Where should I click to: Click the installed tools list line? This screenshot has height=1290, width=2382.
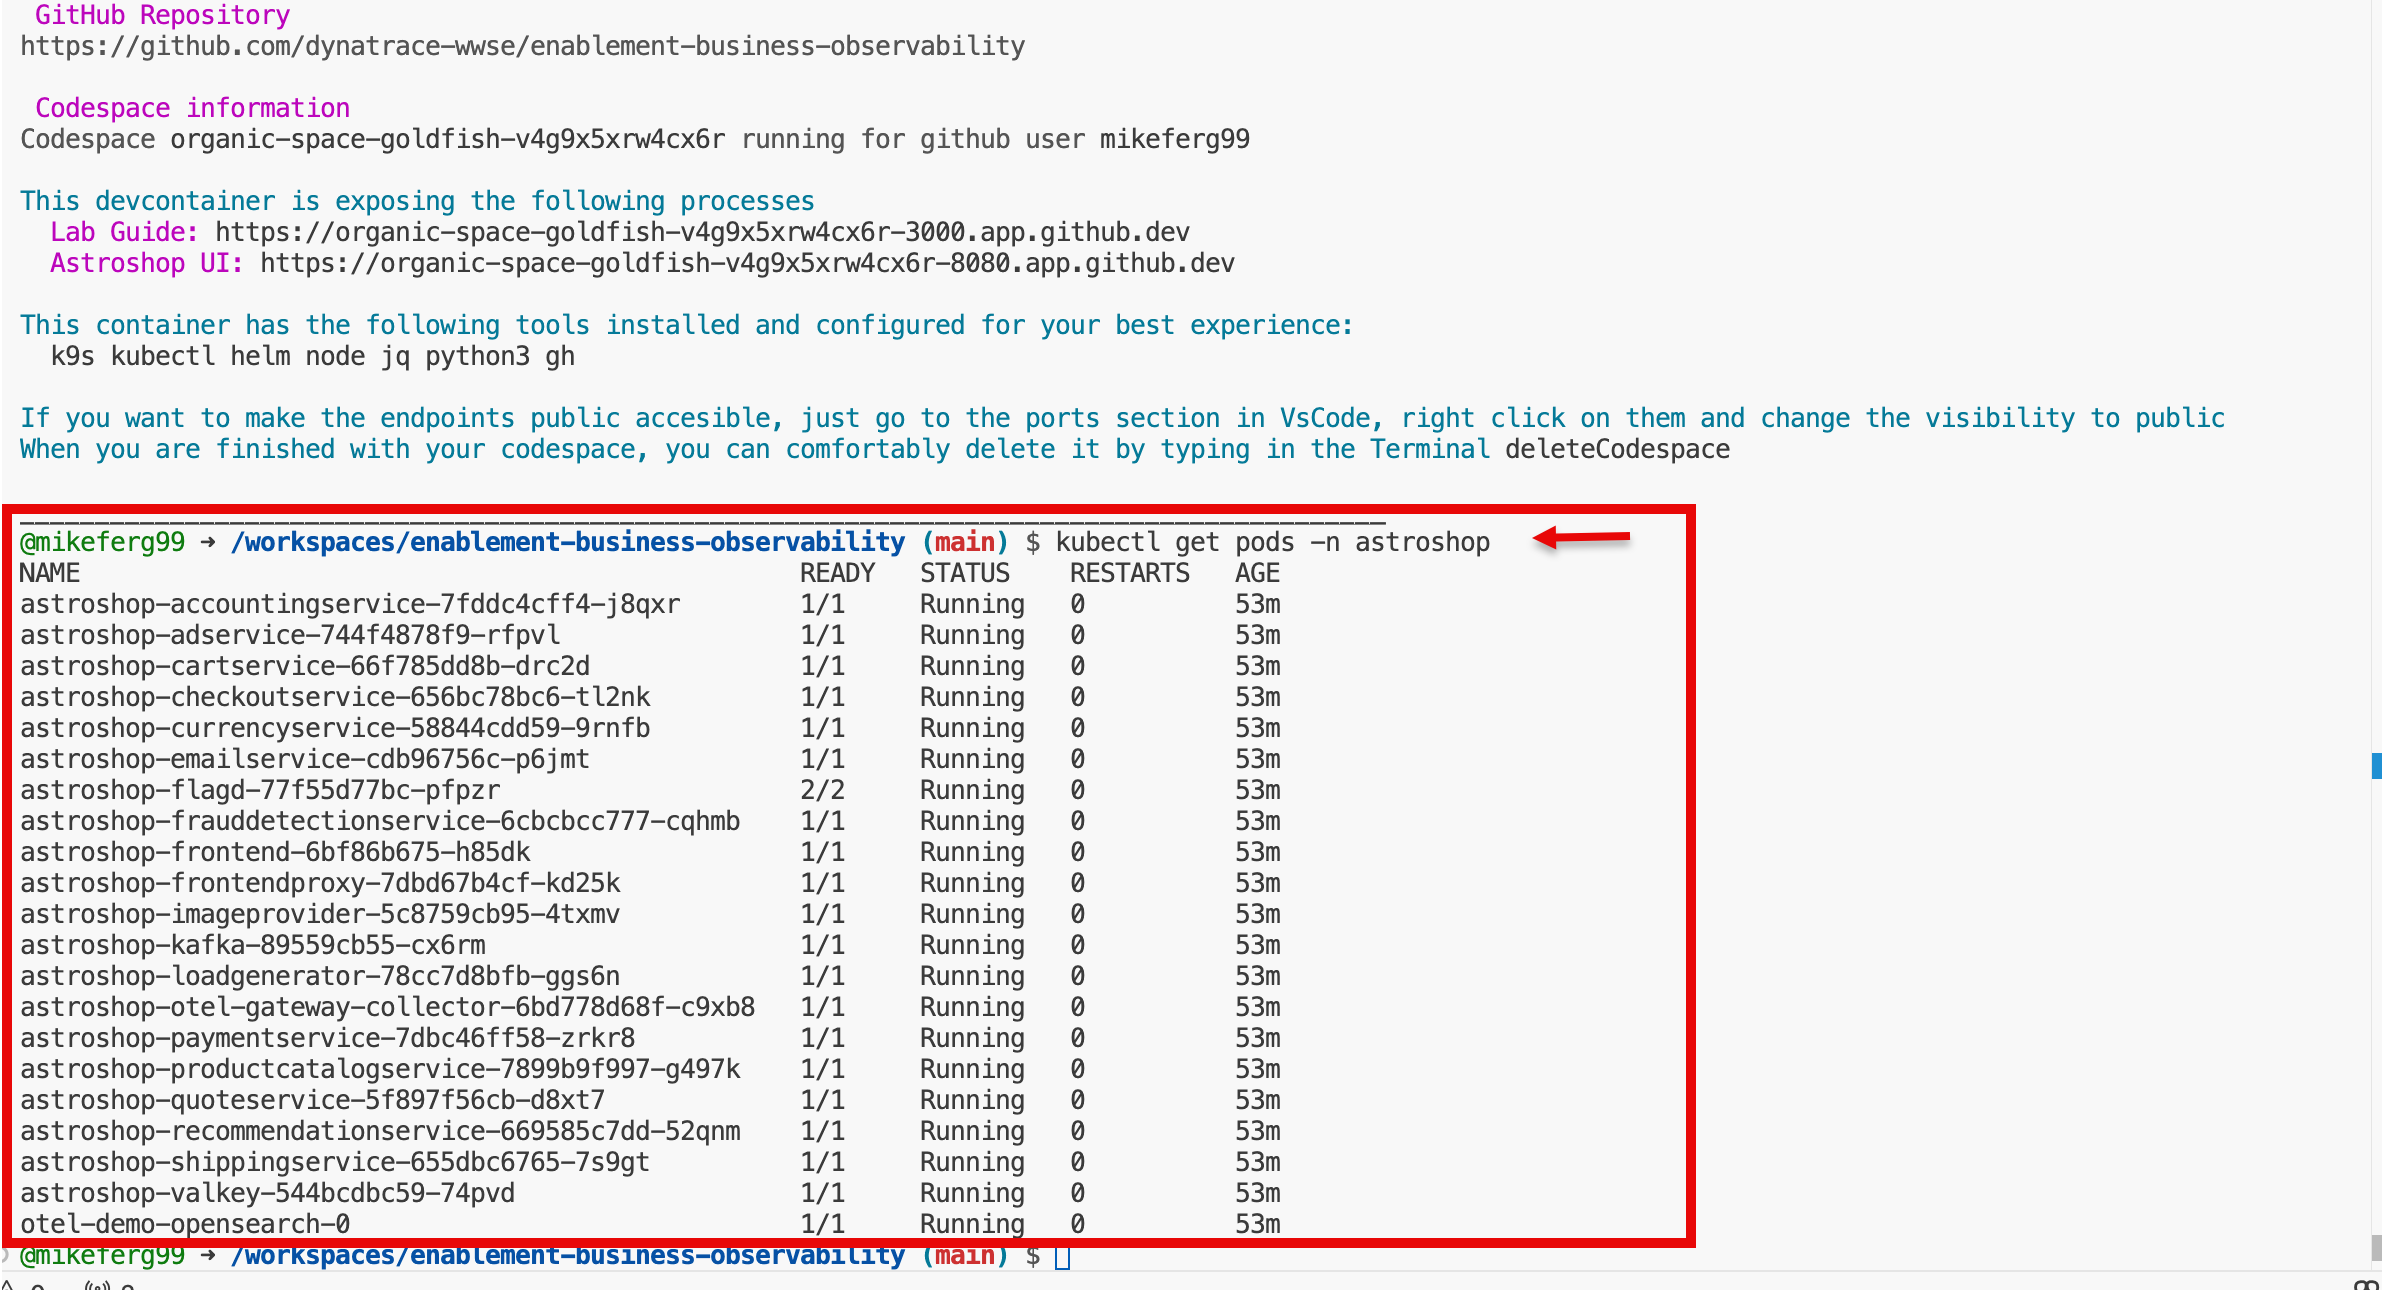[x=312, y=356]
